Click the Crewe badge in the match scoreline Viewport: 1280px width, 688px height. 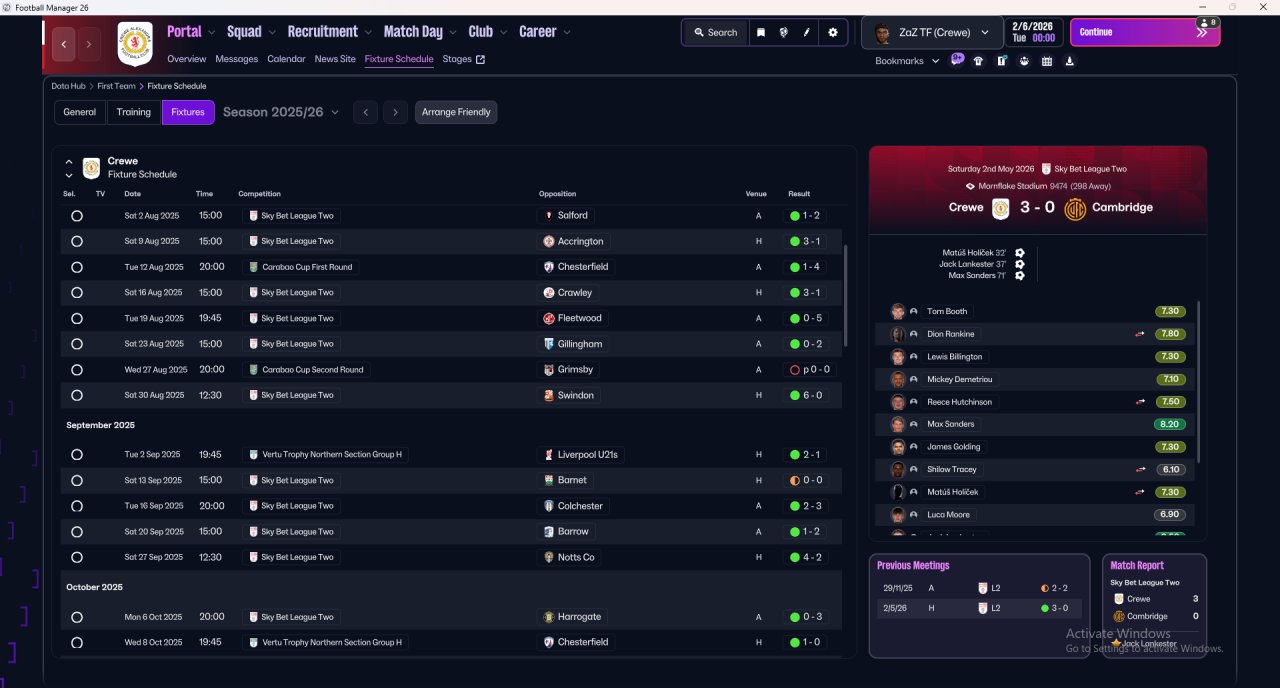[1001, 208]
